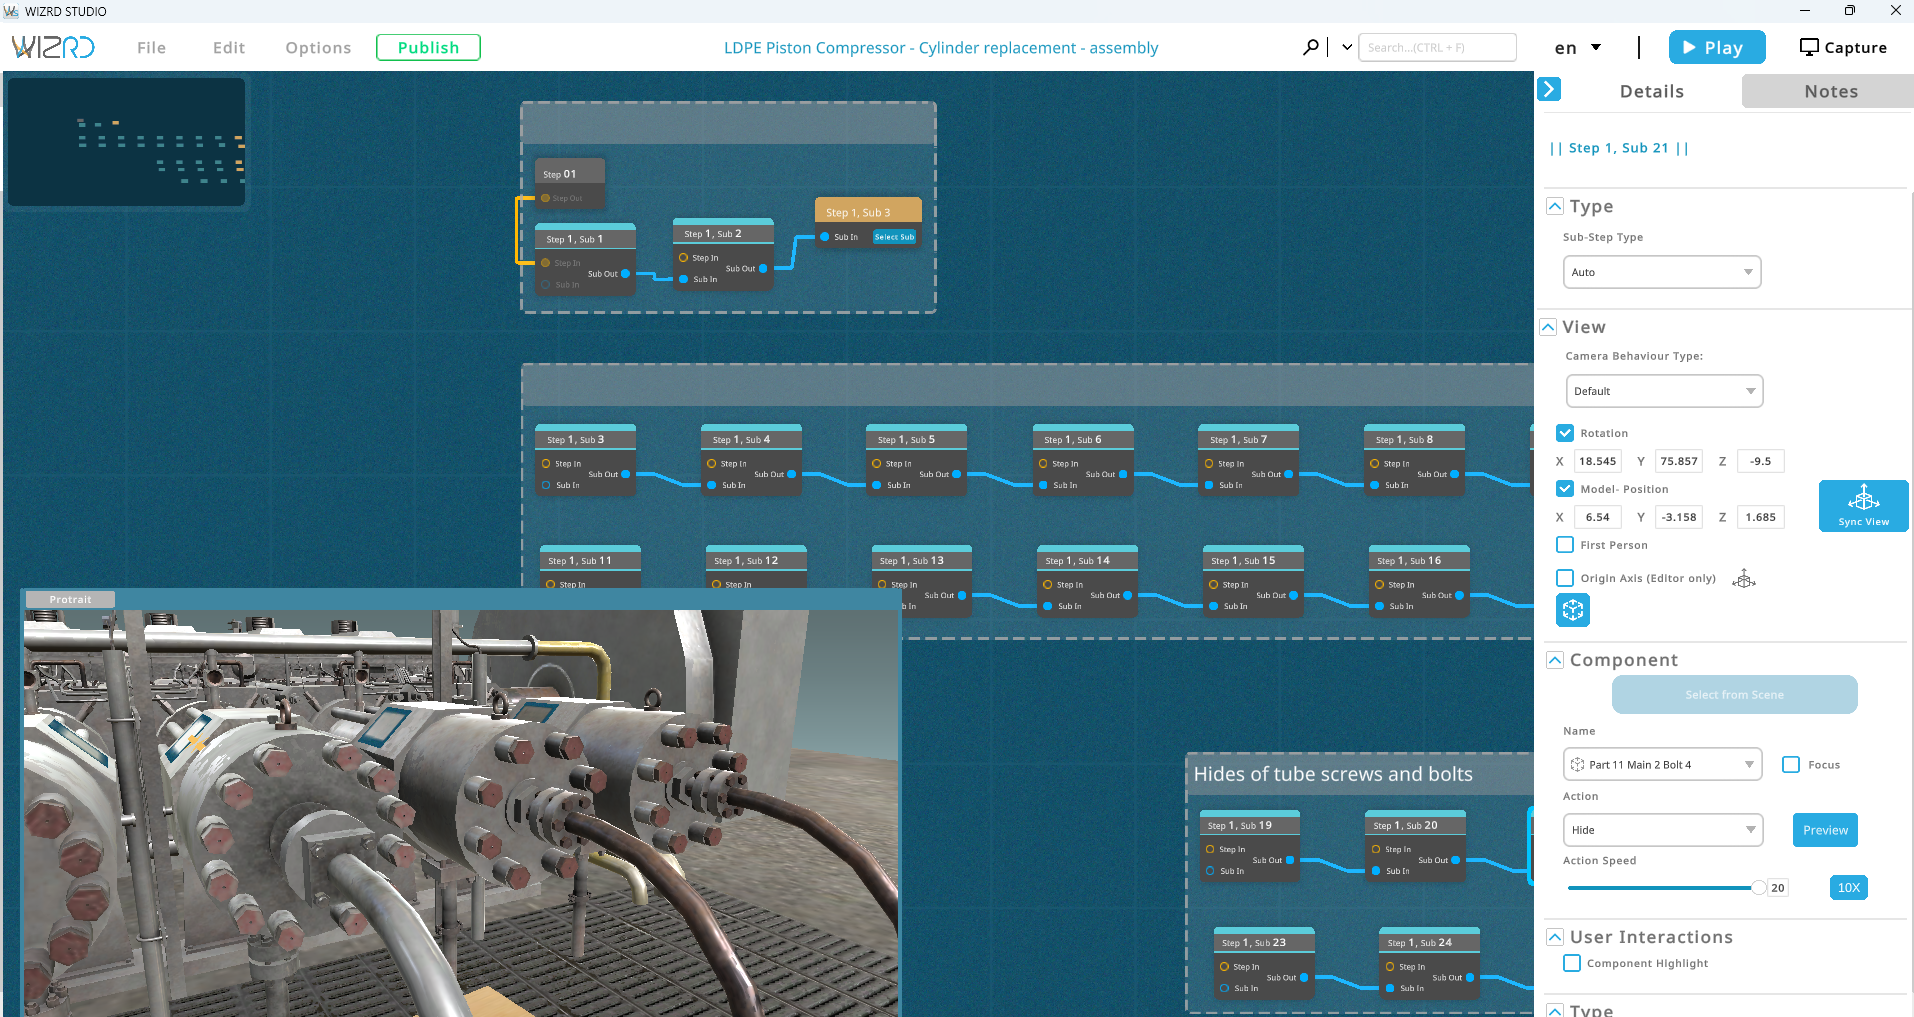Click the Play button
Viewport: 1914px width, 1017px height.
click(1716, 47)
